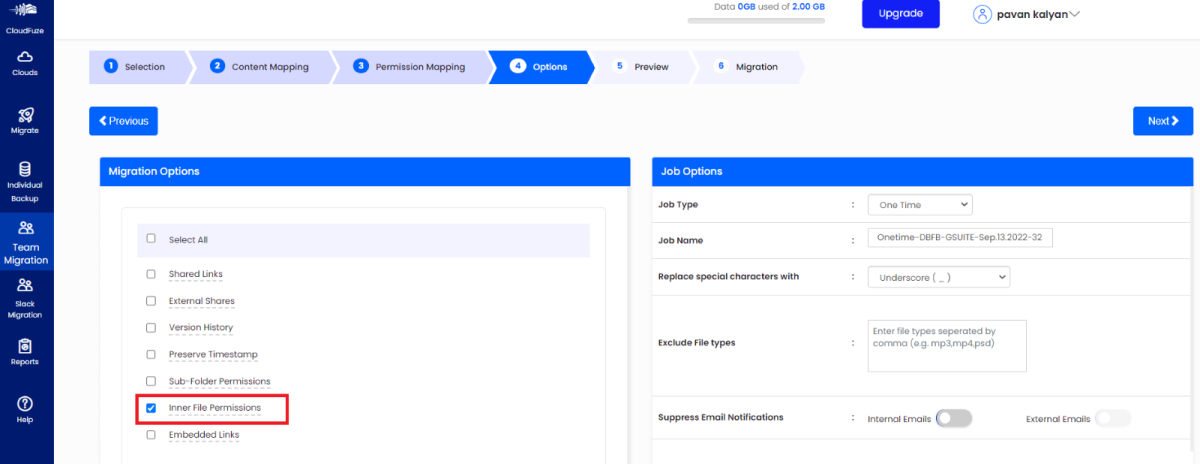Click the Help question mark icon
The height and width of the screenshot is (464, 1200).
click(x=26, y=404)
